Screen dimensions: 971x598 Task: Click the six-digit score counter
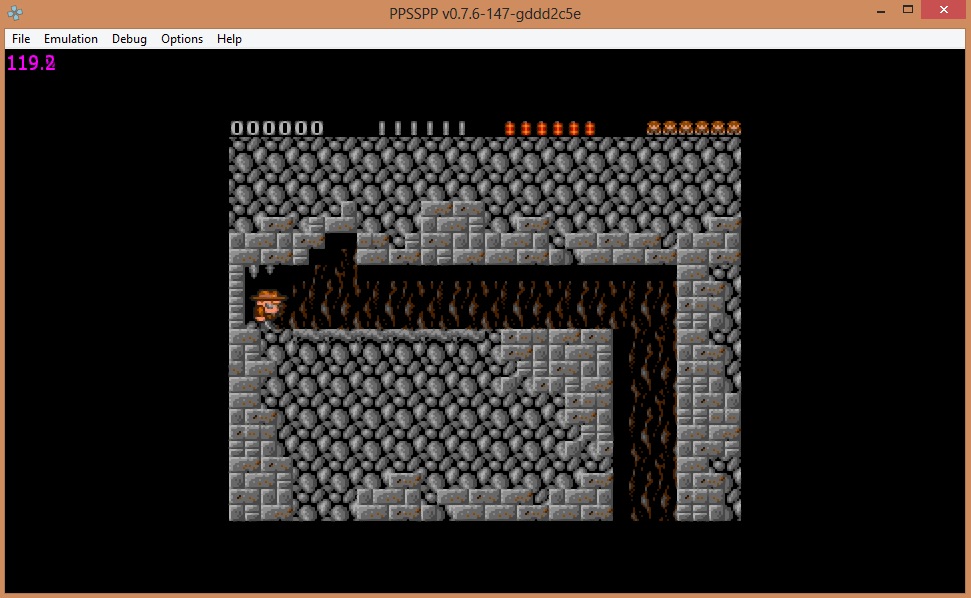(x=277, y=128)
